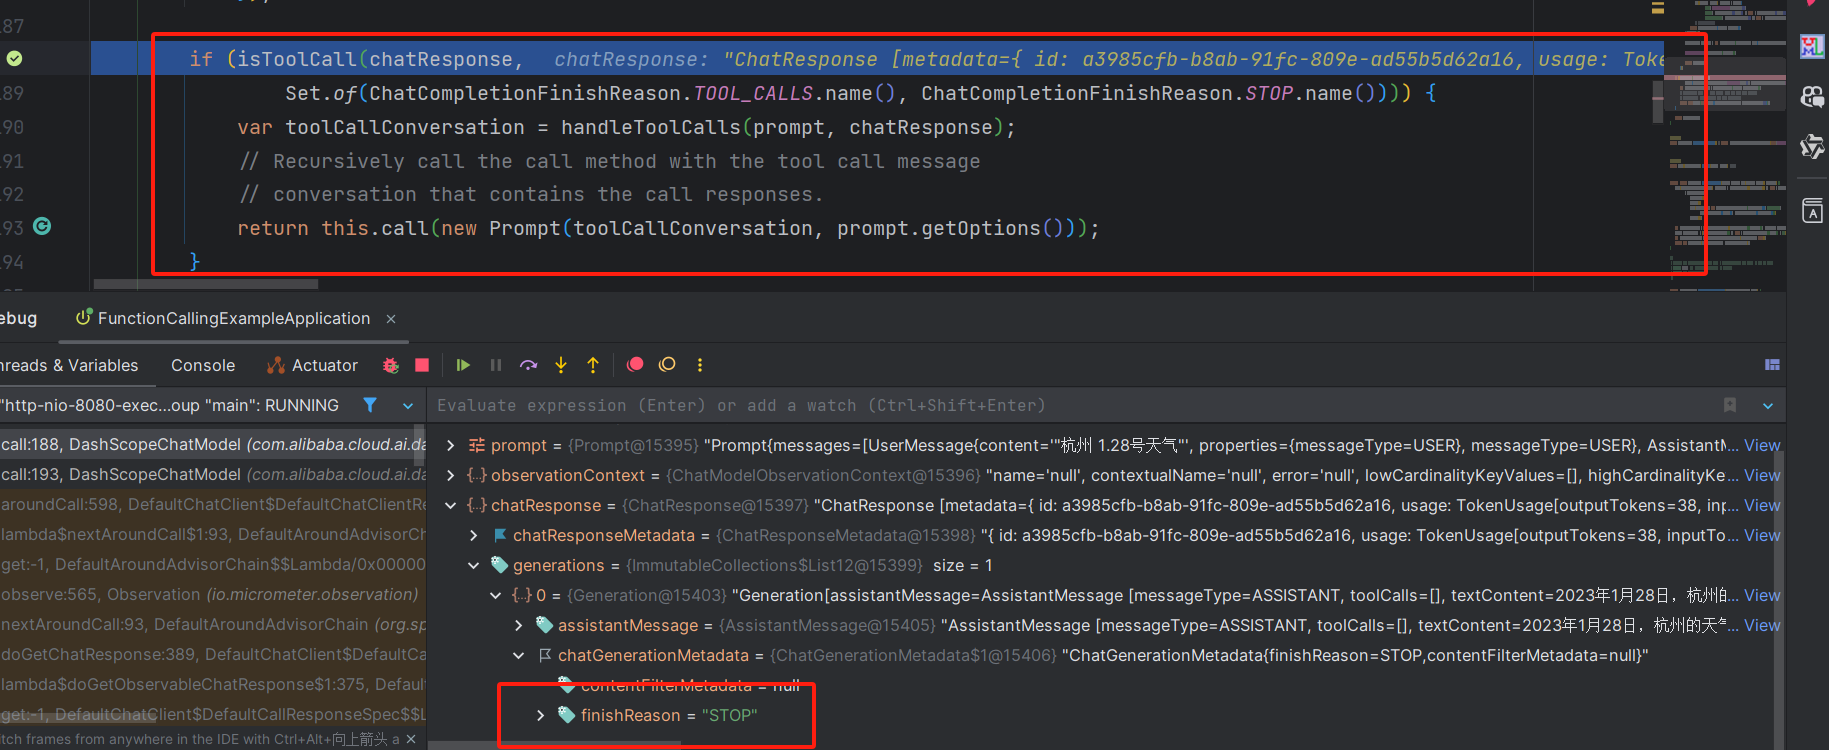1829x750 pixels.
Task: Expand the observationContext variable node
Action: pyautogui.click(x=450, y=475)
